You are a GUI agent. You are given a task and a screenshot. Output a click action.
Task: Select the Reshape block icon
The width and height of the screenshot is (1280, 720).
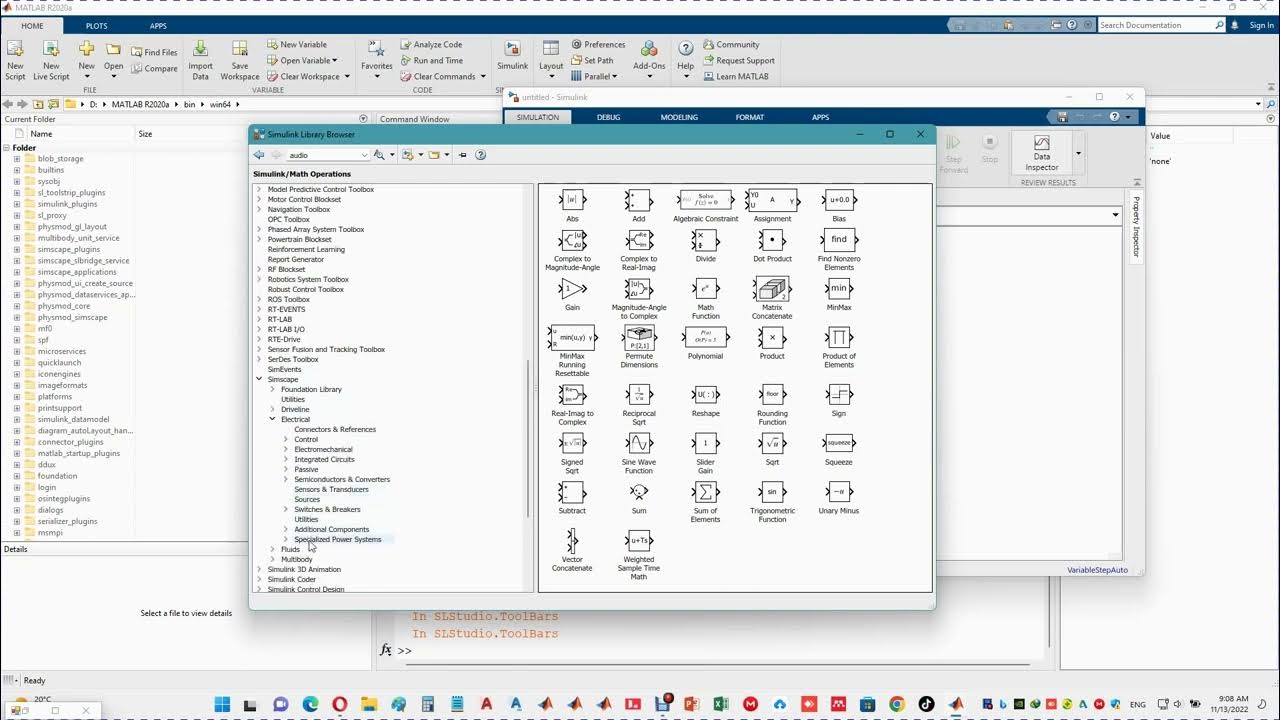(x=705, y=394)
